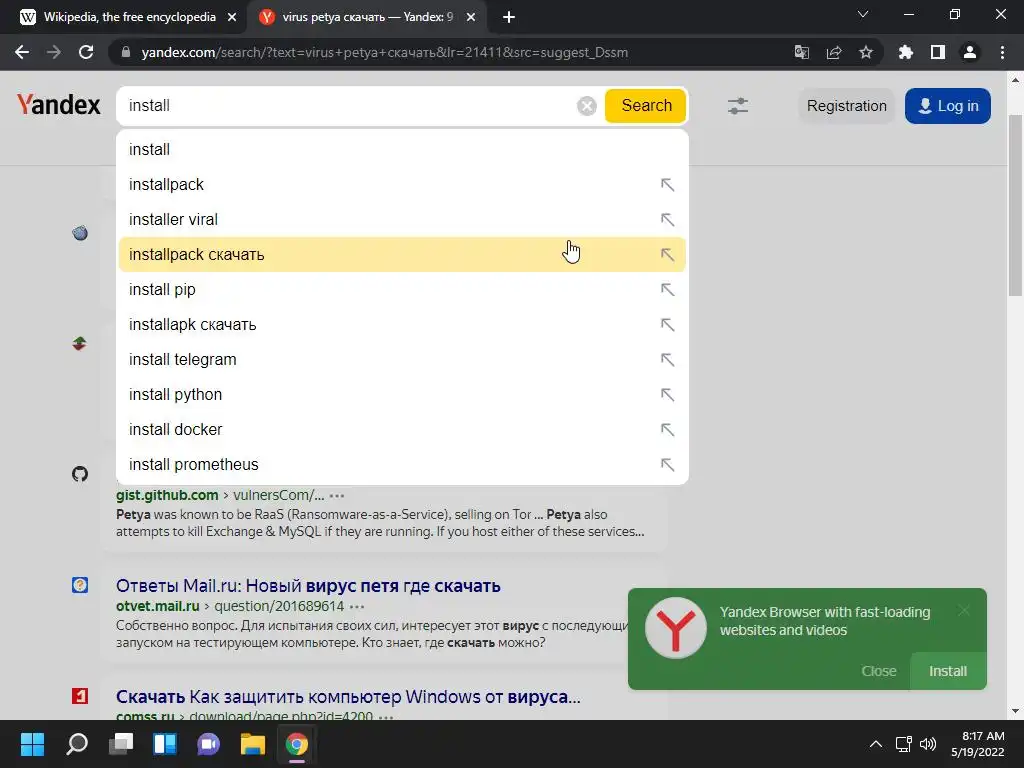Choose 'install' suggestion
The width and height of the screenshot is (1024, 768).
(x=402, y=150)
